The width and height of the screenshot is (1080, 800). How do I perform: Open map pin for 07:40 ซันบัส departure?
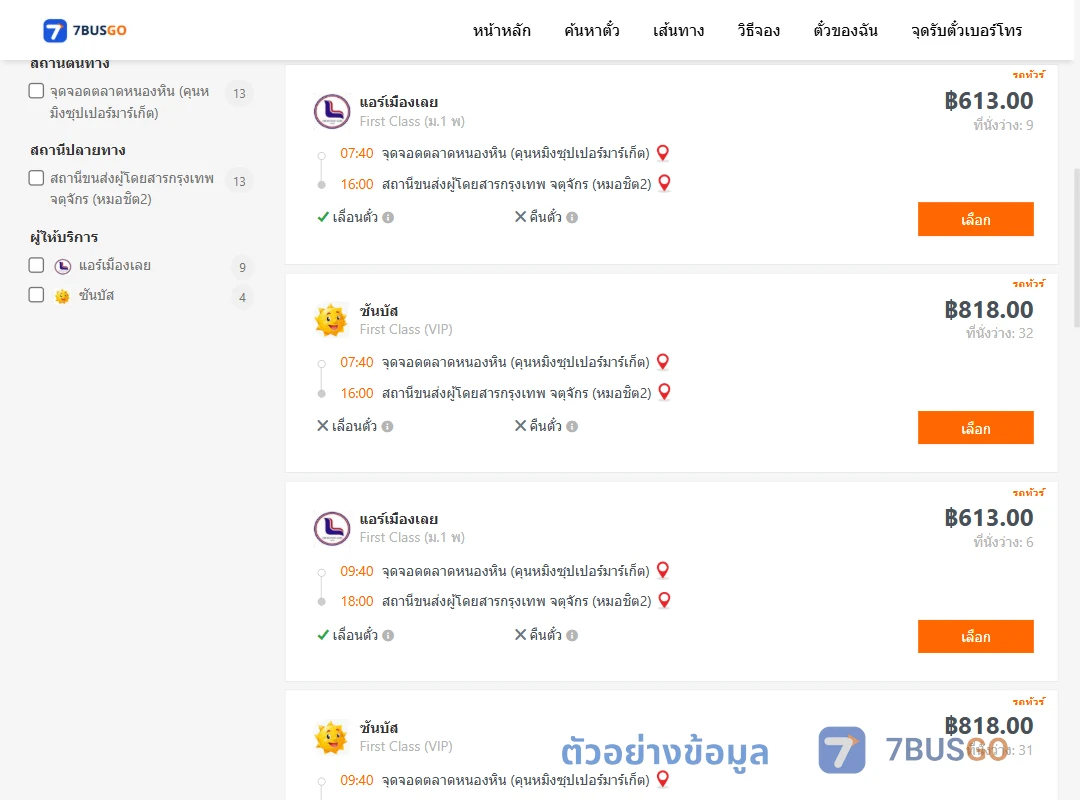point(663,362)
